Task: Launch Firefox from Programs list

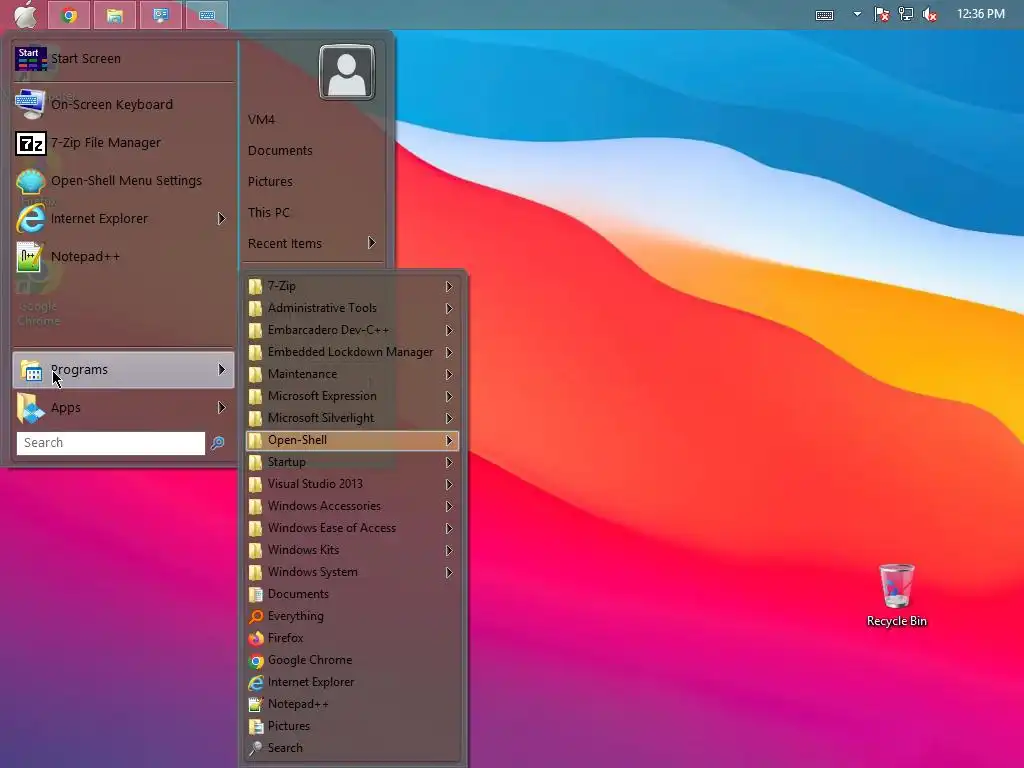Action: pyautogui.click(x=353, y=638)
